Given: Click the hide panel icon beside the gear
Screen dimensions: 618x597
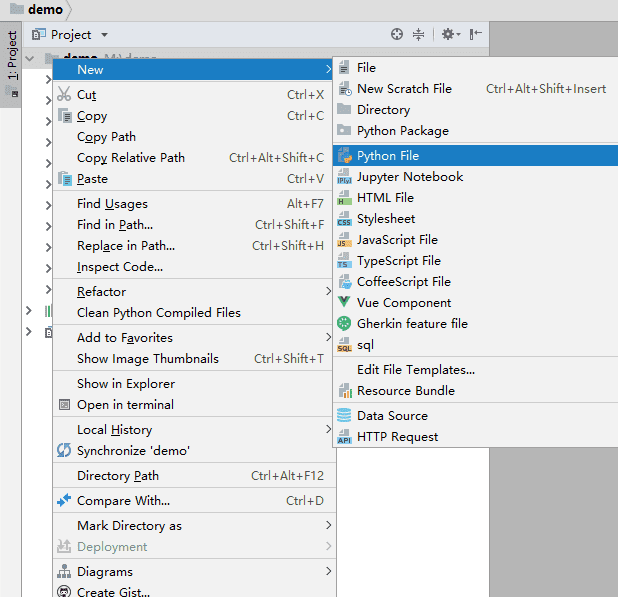Looking at the screenshot, I should click(x=476, y=34).
